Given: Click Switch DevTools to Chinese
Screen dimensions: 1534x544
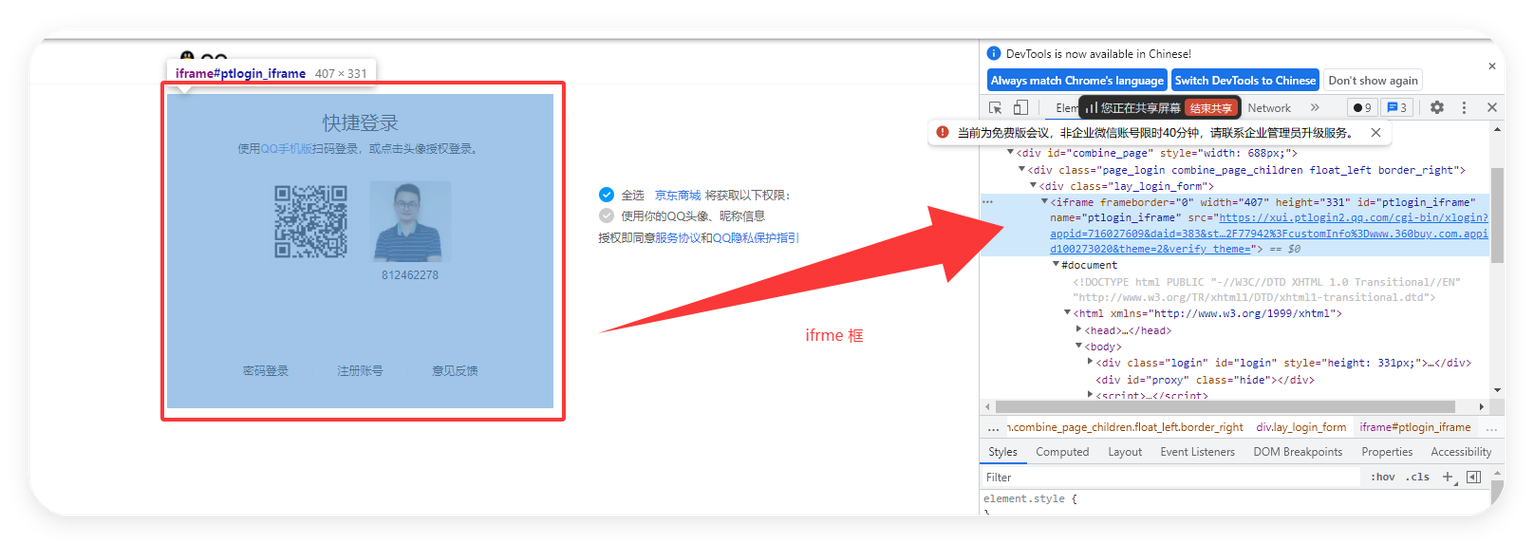Looking at the screenshot, I should click(1245, 80).
